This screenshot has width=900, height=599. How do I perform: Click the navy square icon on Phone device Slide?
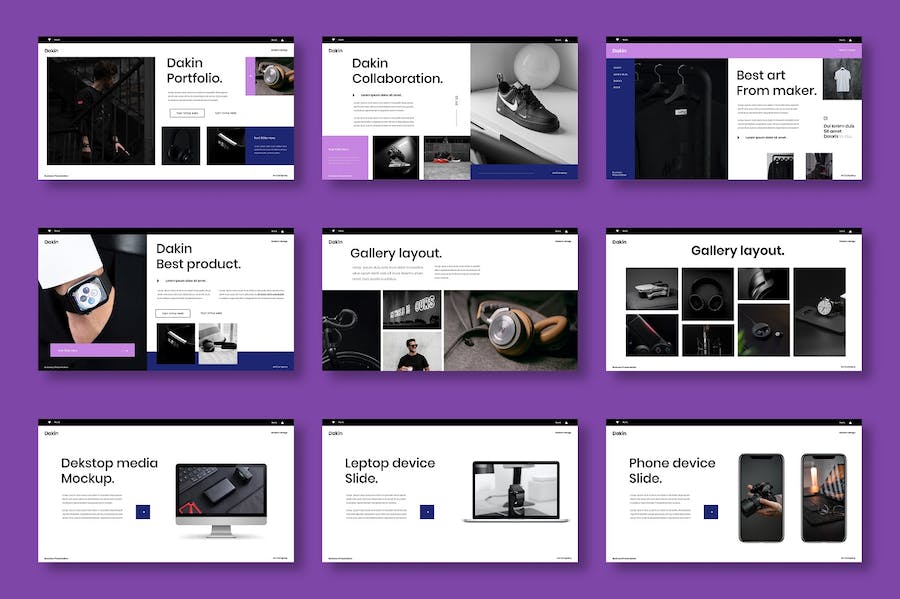pos(711,512)
